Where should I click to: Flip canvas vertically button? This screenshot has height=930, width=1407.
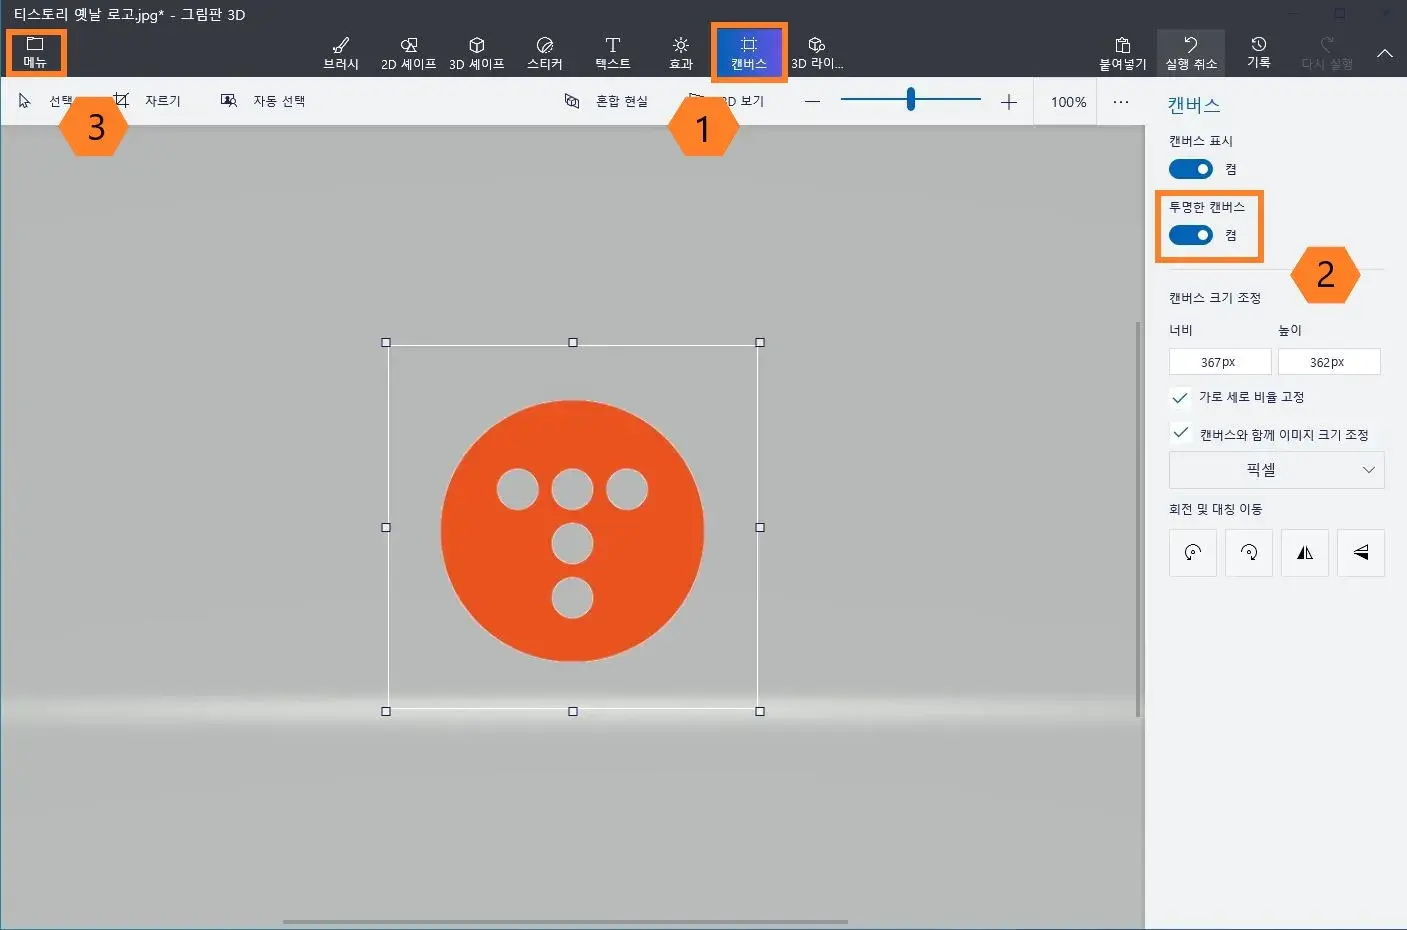pyautogui.click(x=1361, y=553)
